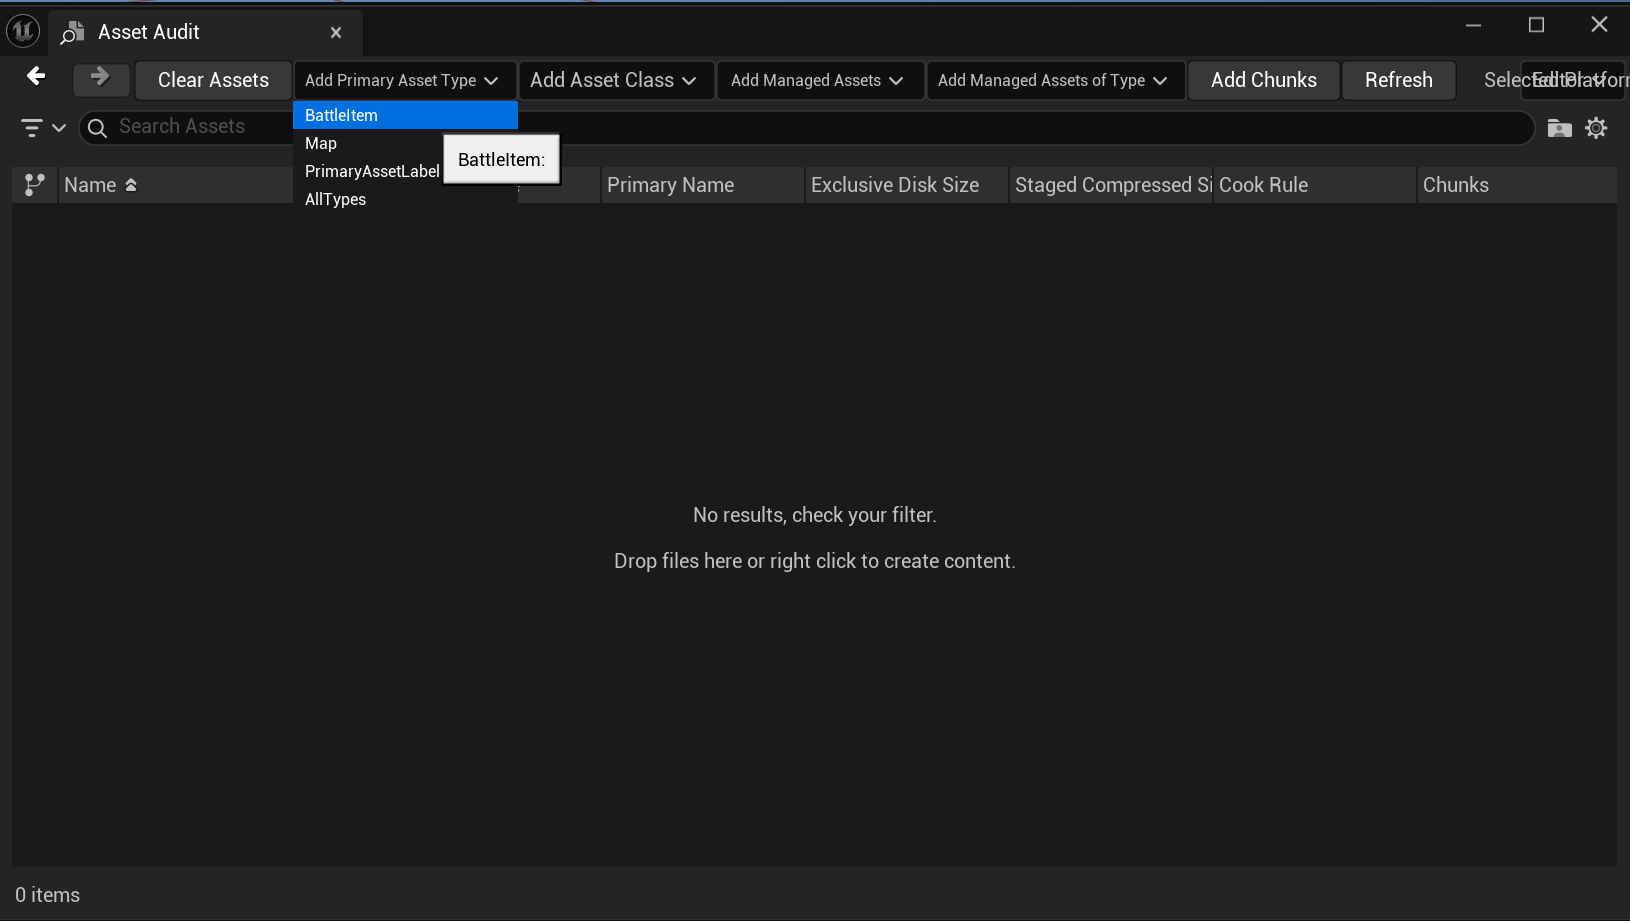Choose AllTypes in the dropdown list
This screenshot has width=1630, height=921.
pyautogui.click(x=405, y=199)
